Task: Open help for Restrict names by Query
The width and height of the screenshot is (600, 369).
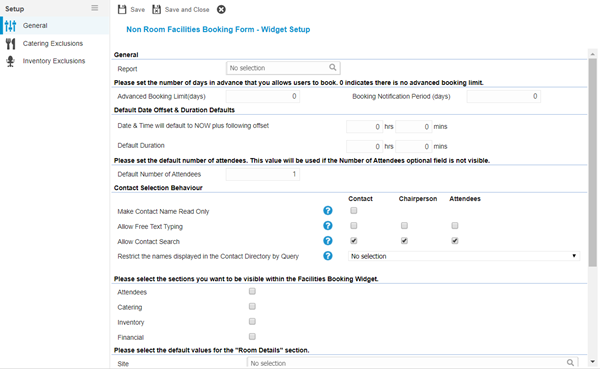Action: [328, 256]
